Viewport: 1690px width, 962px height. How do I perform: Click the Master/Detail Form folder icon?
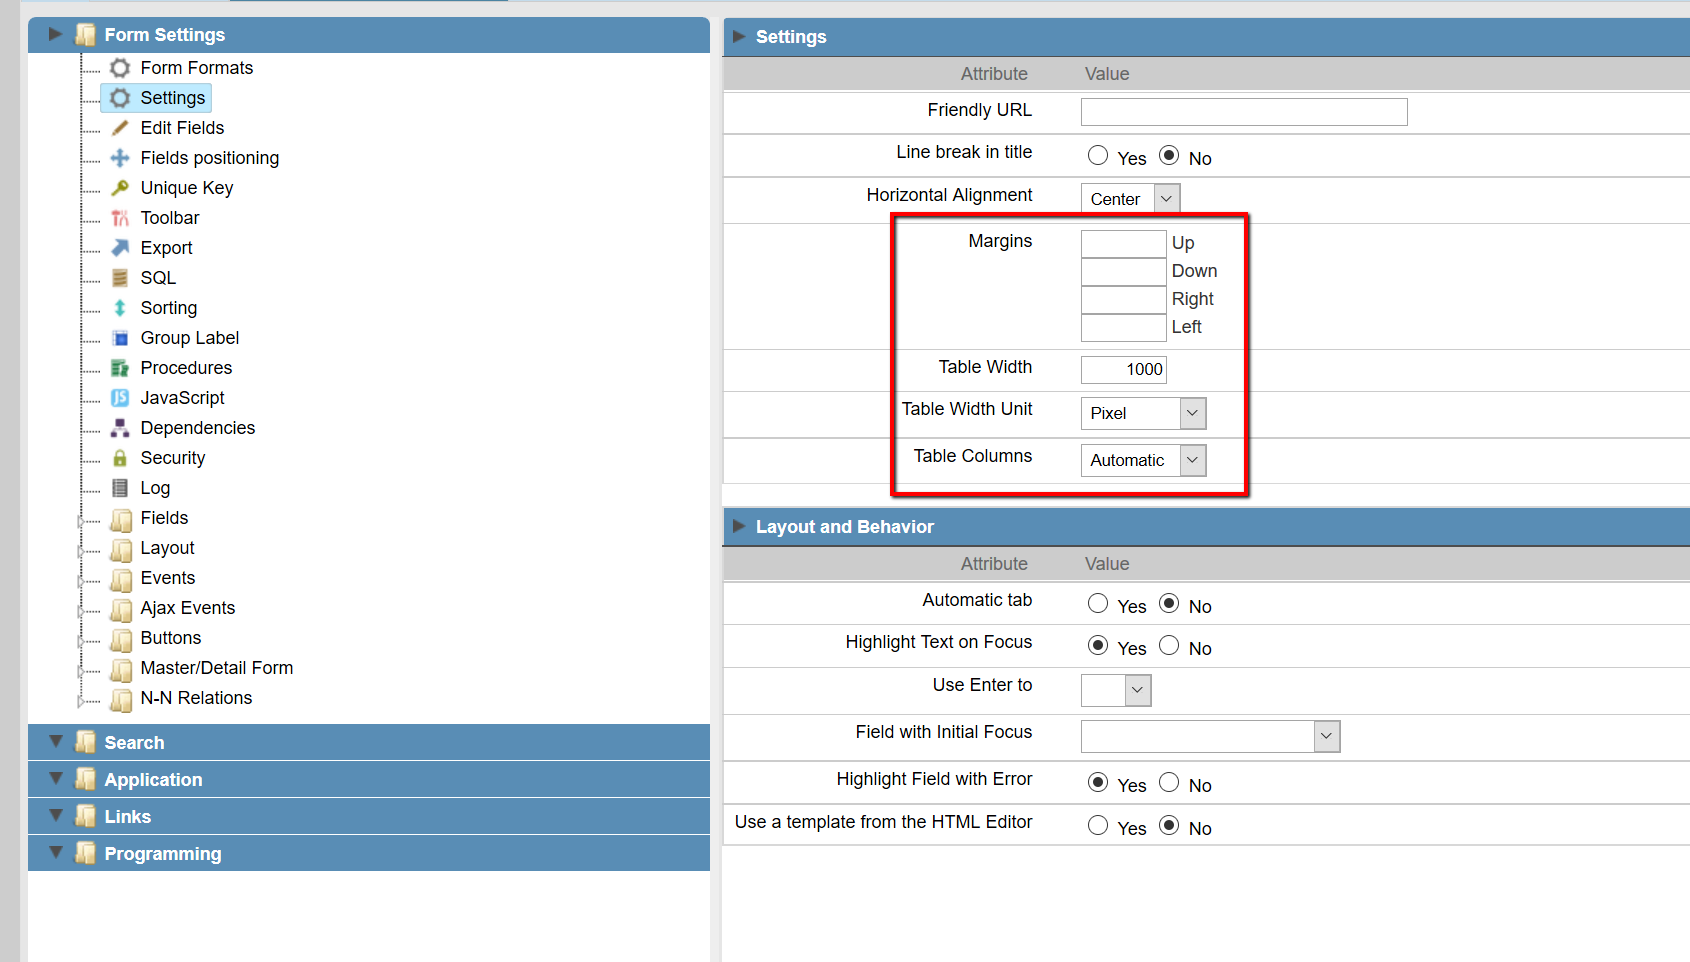click(121, 670)
